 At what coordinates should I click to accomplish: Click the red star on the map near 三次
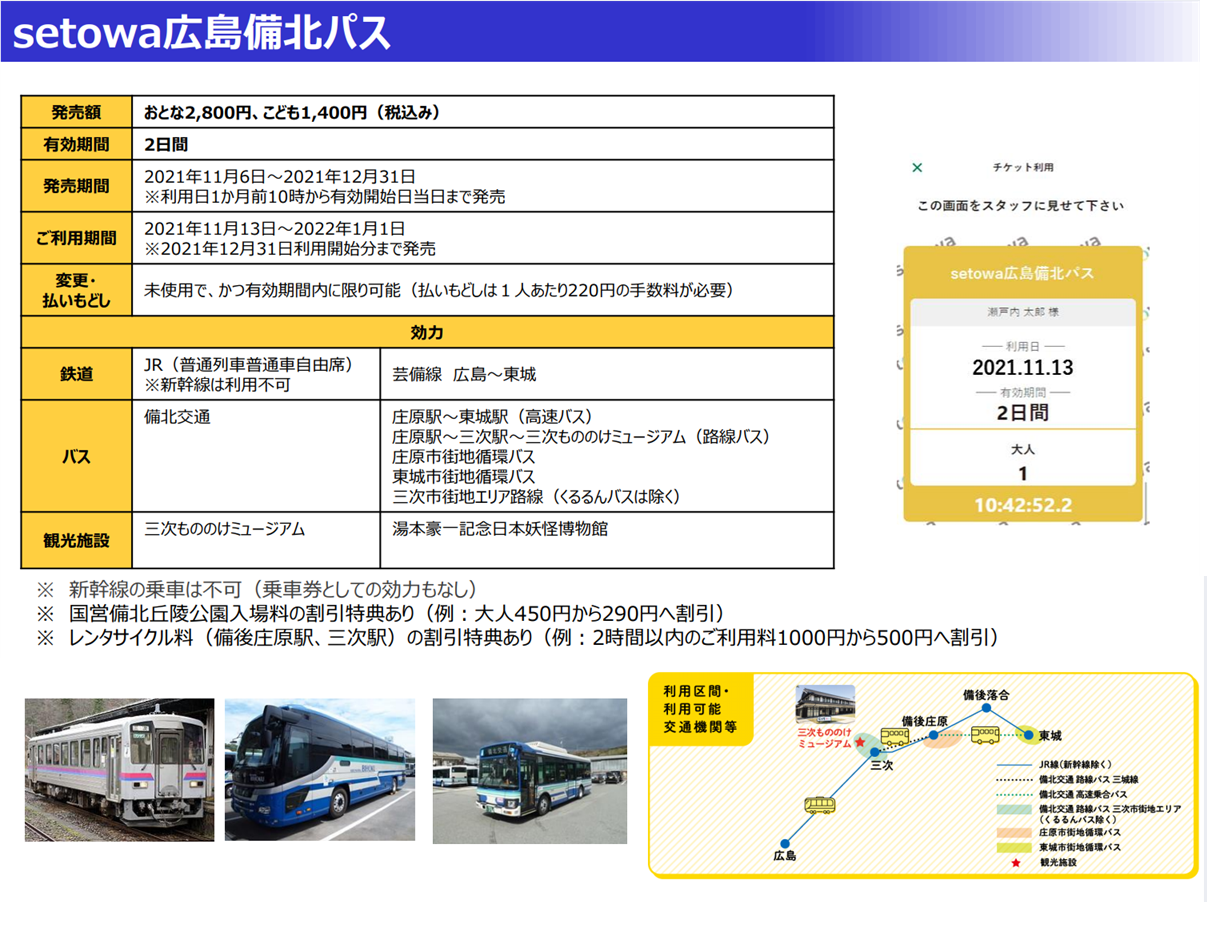click(x=860, y=743)
